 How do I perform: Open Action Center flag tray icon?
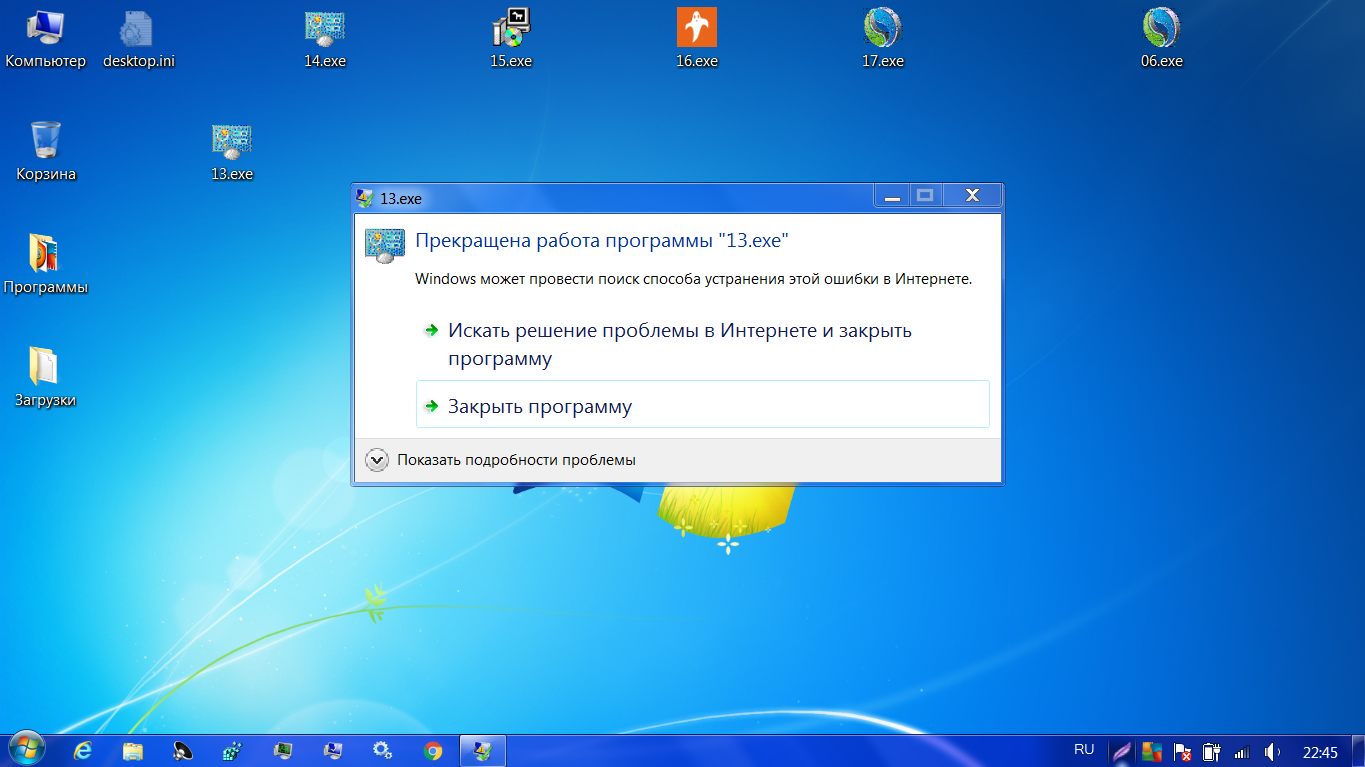[x=1181, y=752]
